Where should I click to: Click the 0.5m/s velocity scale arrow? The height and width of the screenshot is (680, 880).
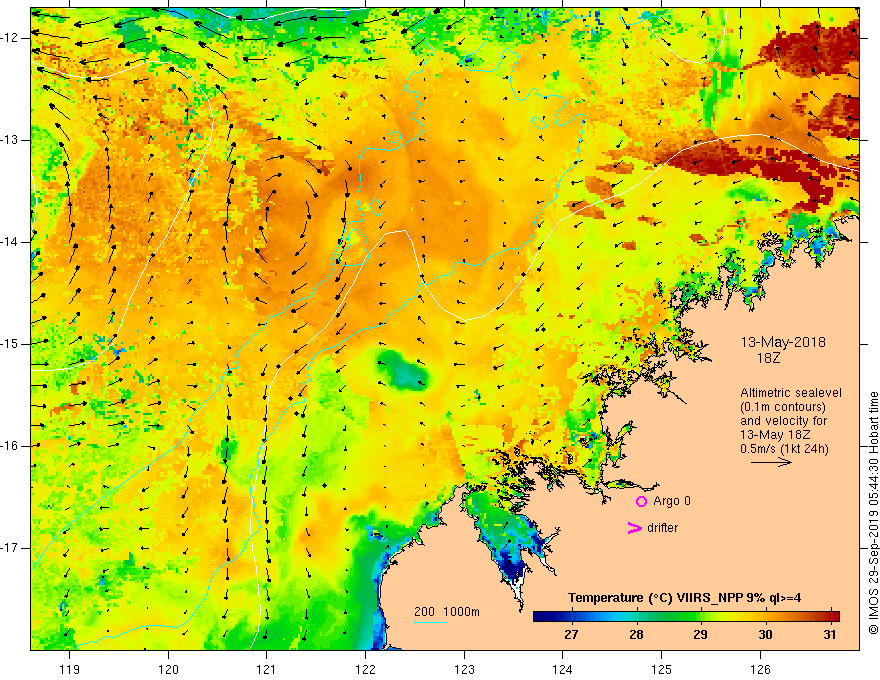click(771, 462)
